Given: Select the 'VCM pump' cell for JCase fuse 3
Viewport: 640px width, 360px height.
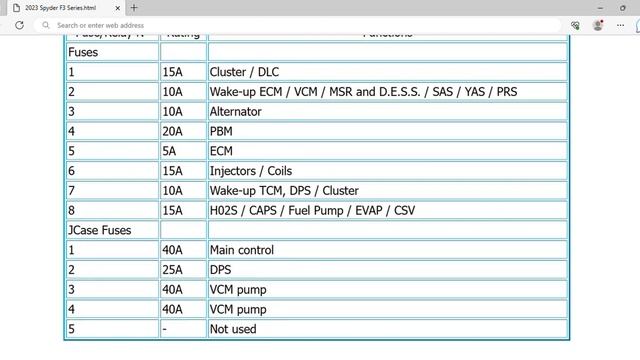Looking at the screenshot, I should pyautogui.click(x=388, y=289).
